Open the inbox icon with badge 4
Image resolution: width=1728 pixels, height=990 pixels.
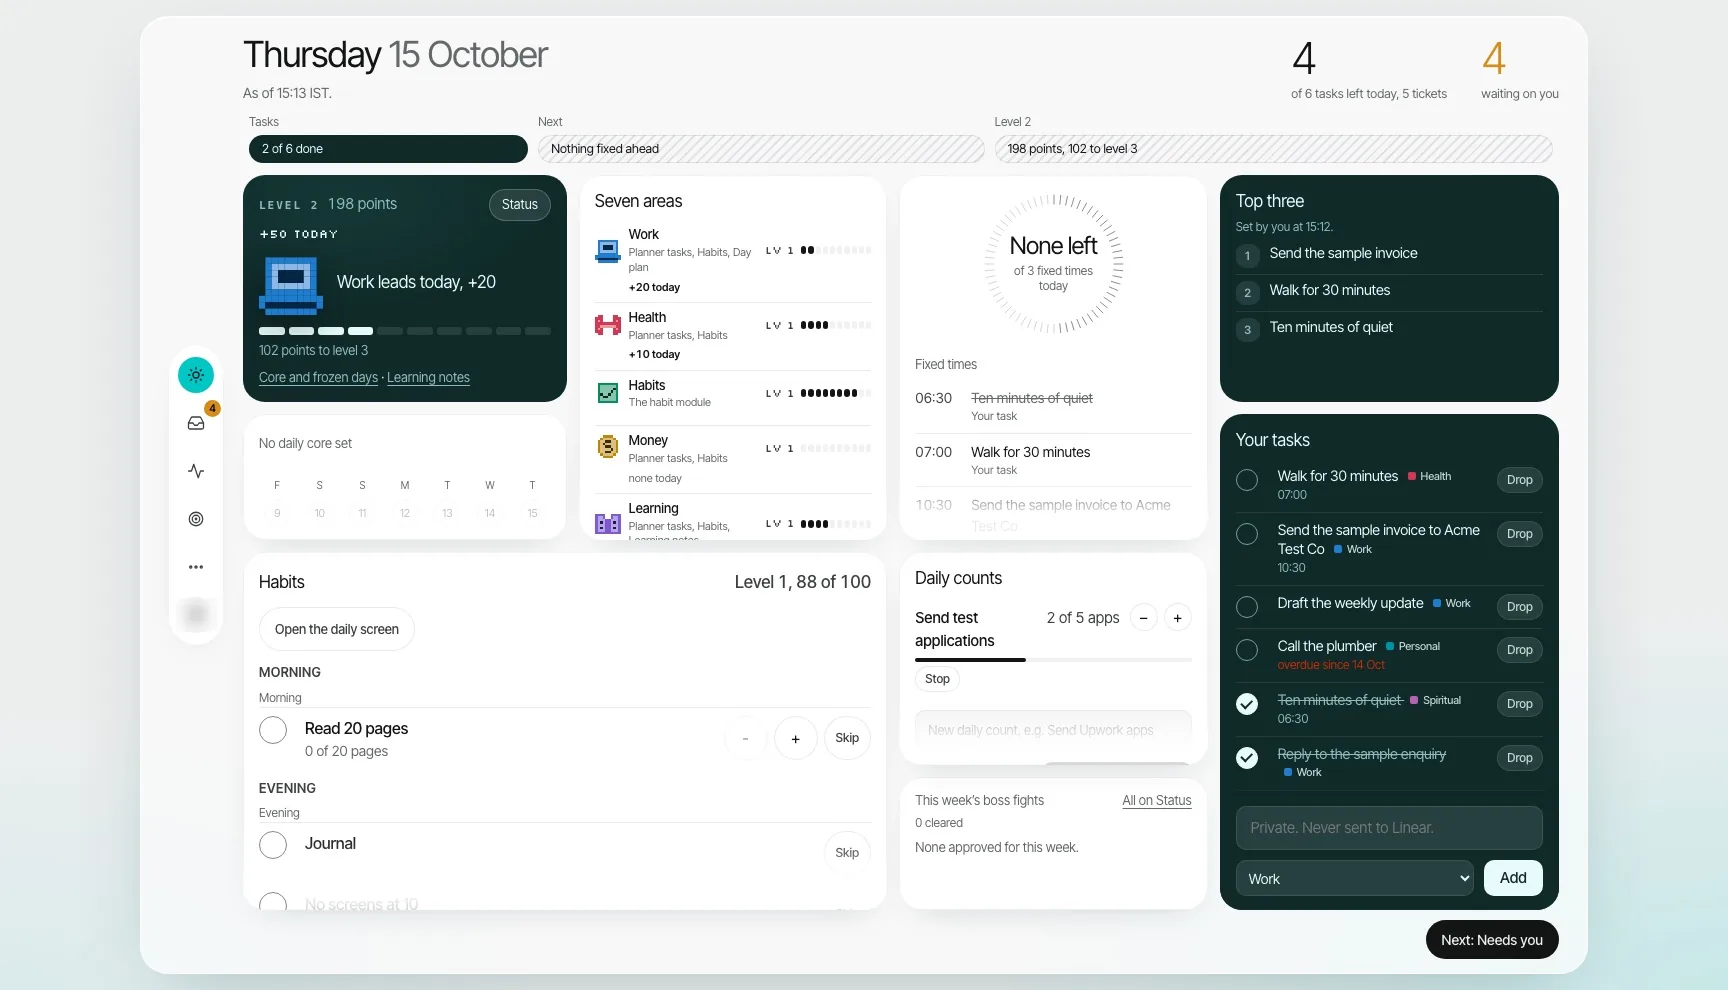(x=196, y=423)
